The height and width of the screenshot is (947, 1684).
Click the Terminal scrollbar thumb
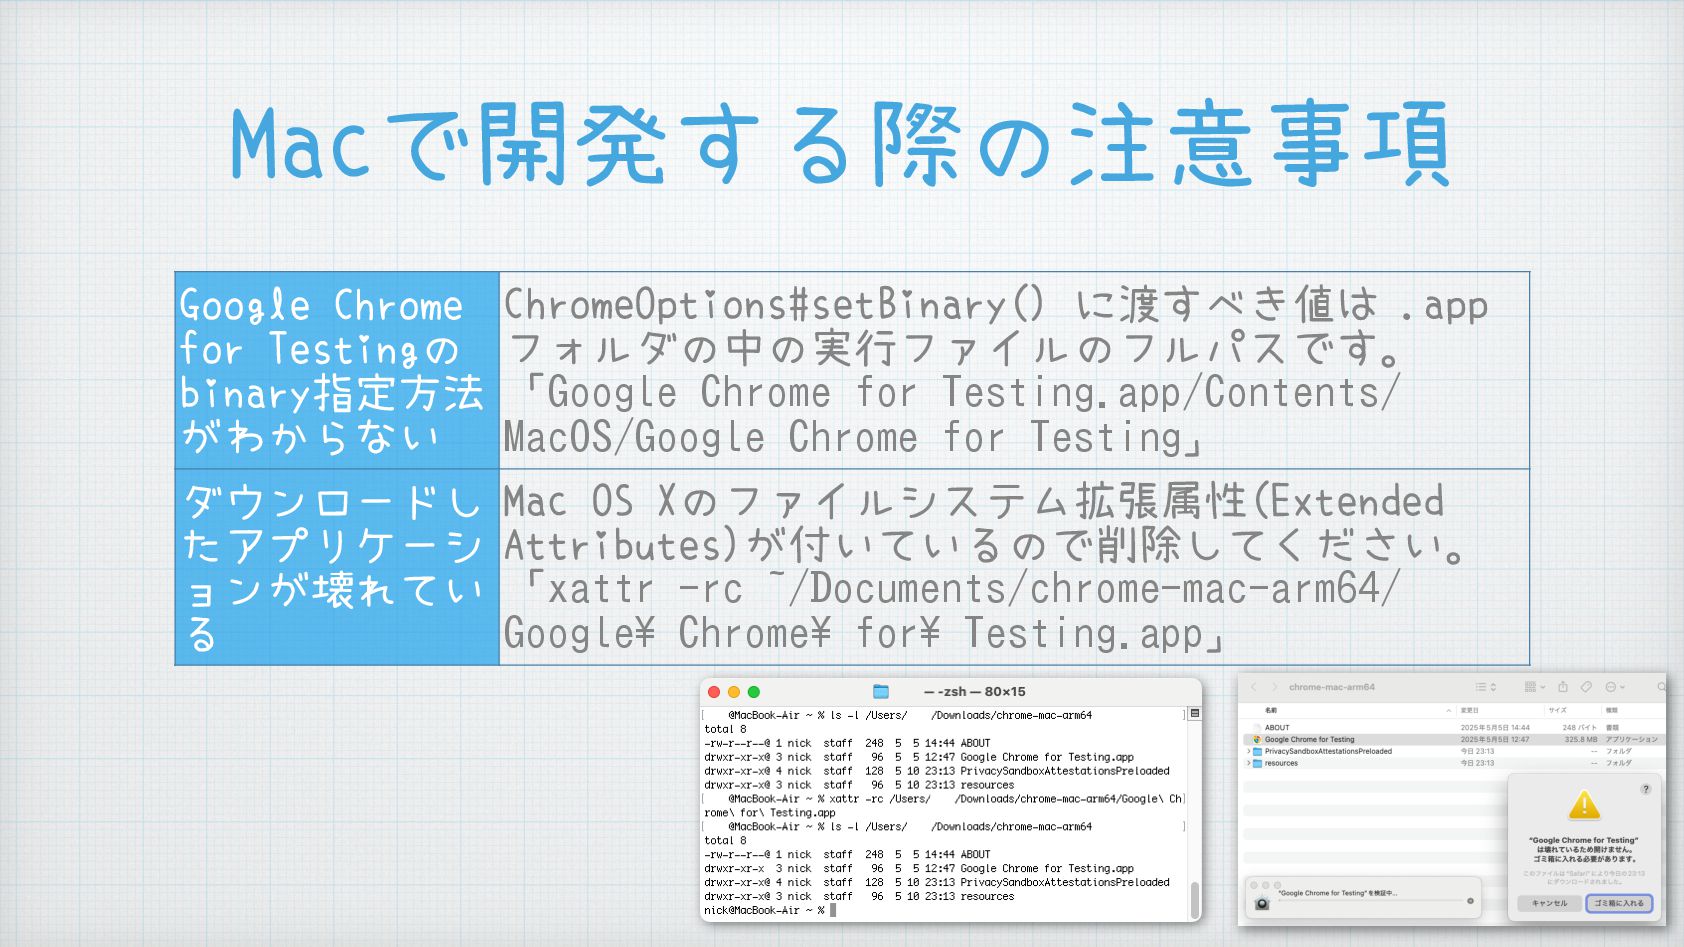[1194, 900]
